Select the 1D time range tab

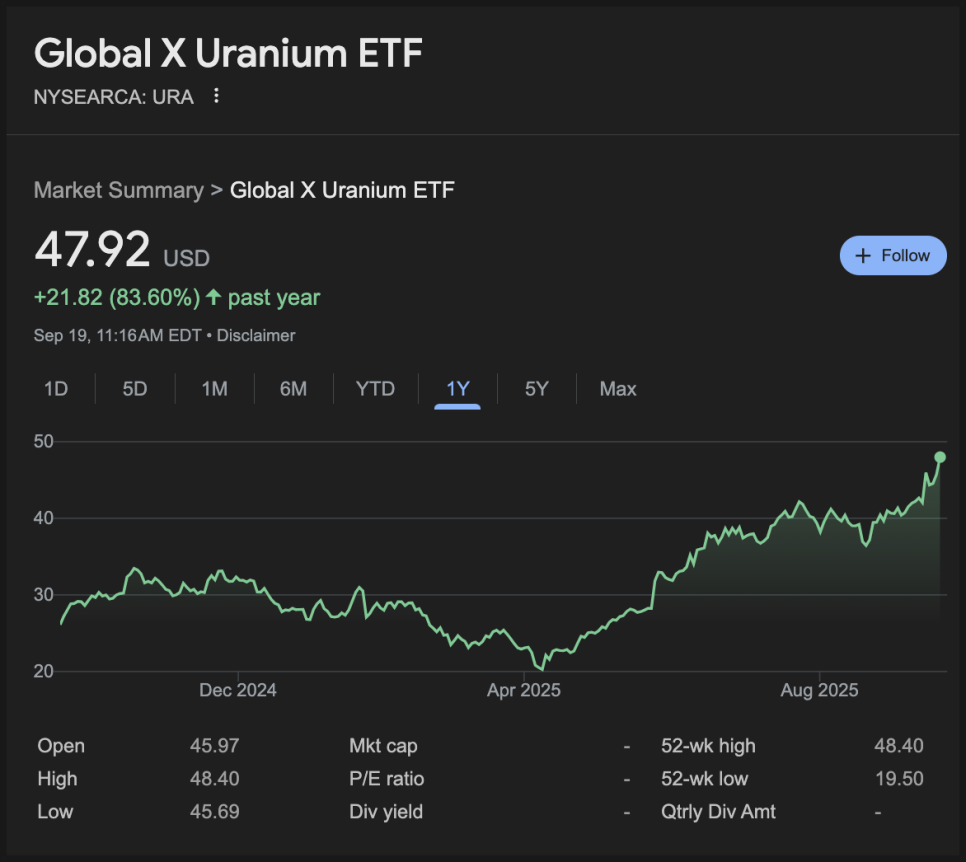pyautogui.click(x=55, y=389)
